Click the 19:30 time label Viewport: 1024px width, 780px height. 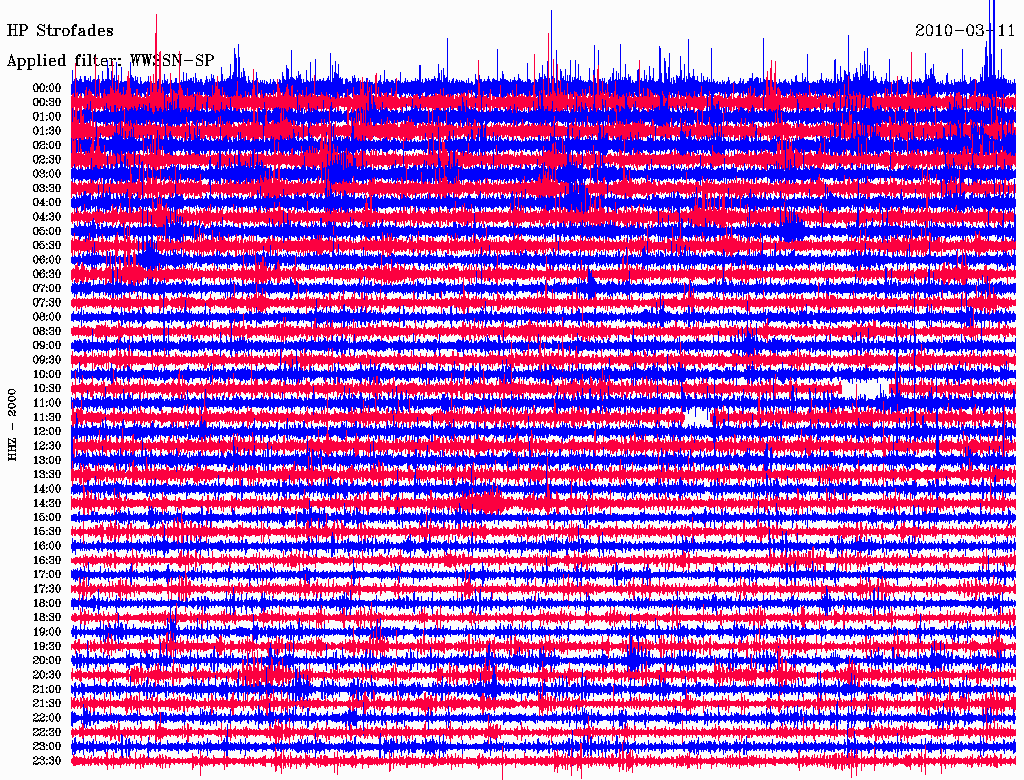click(47, 647)
